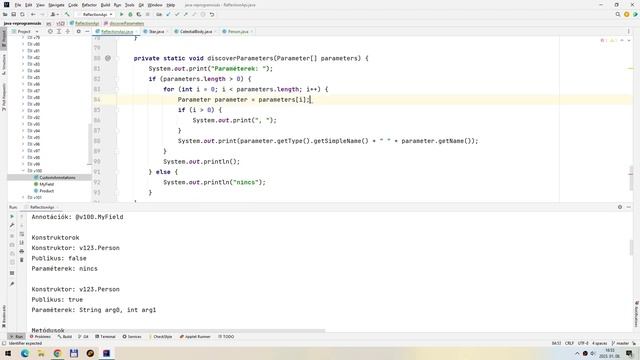Click the Select Opened File target icon
This screenshot has width=640, height=360.
(x=50, y=31)
